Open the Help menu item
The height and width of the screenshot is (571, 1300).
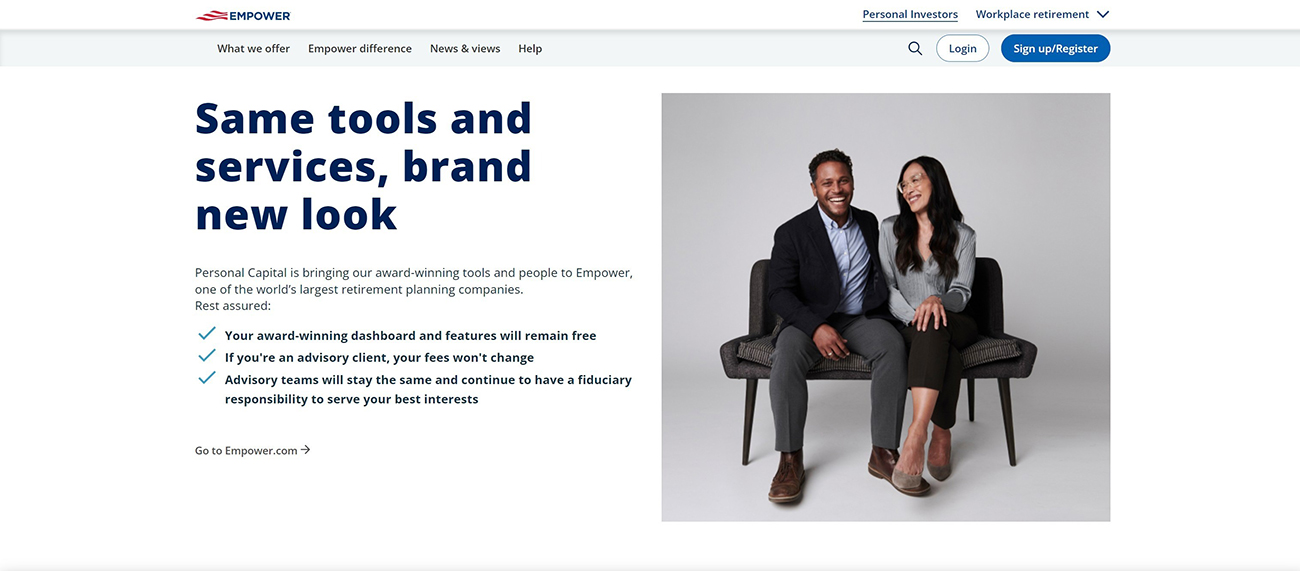click(x=530, y=48)
